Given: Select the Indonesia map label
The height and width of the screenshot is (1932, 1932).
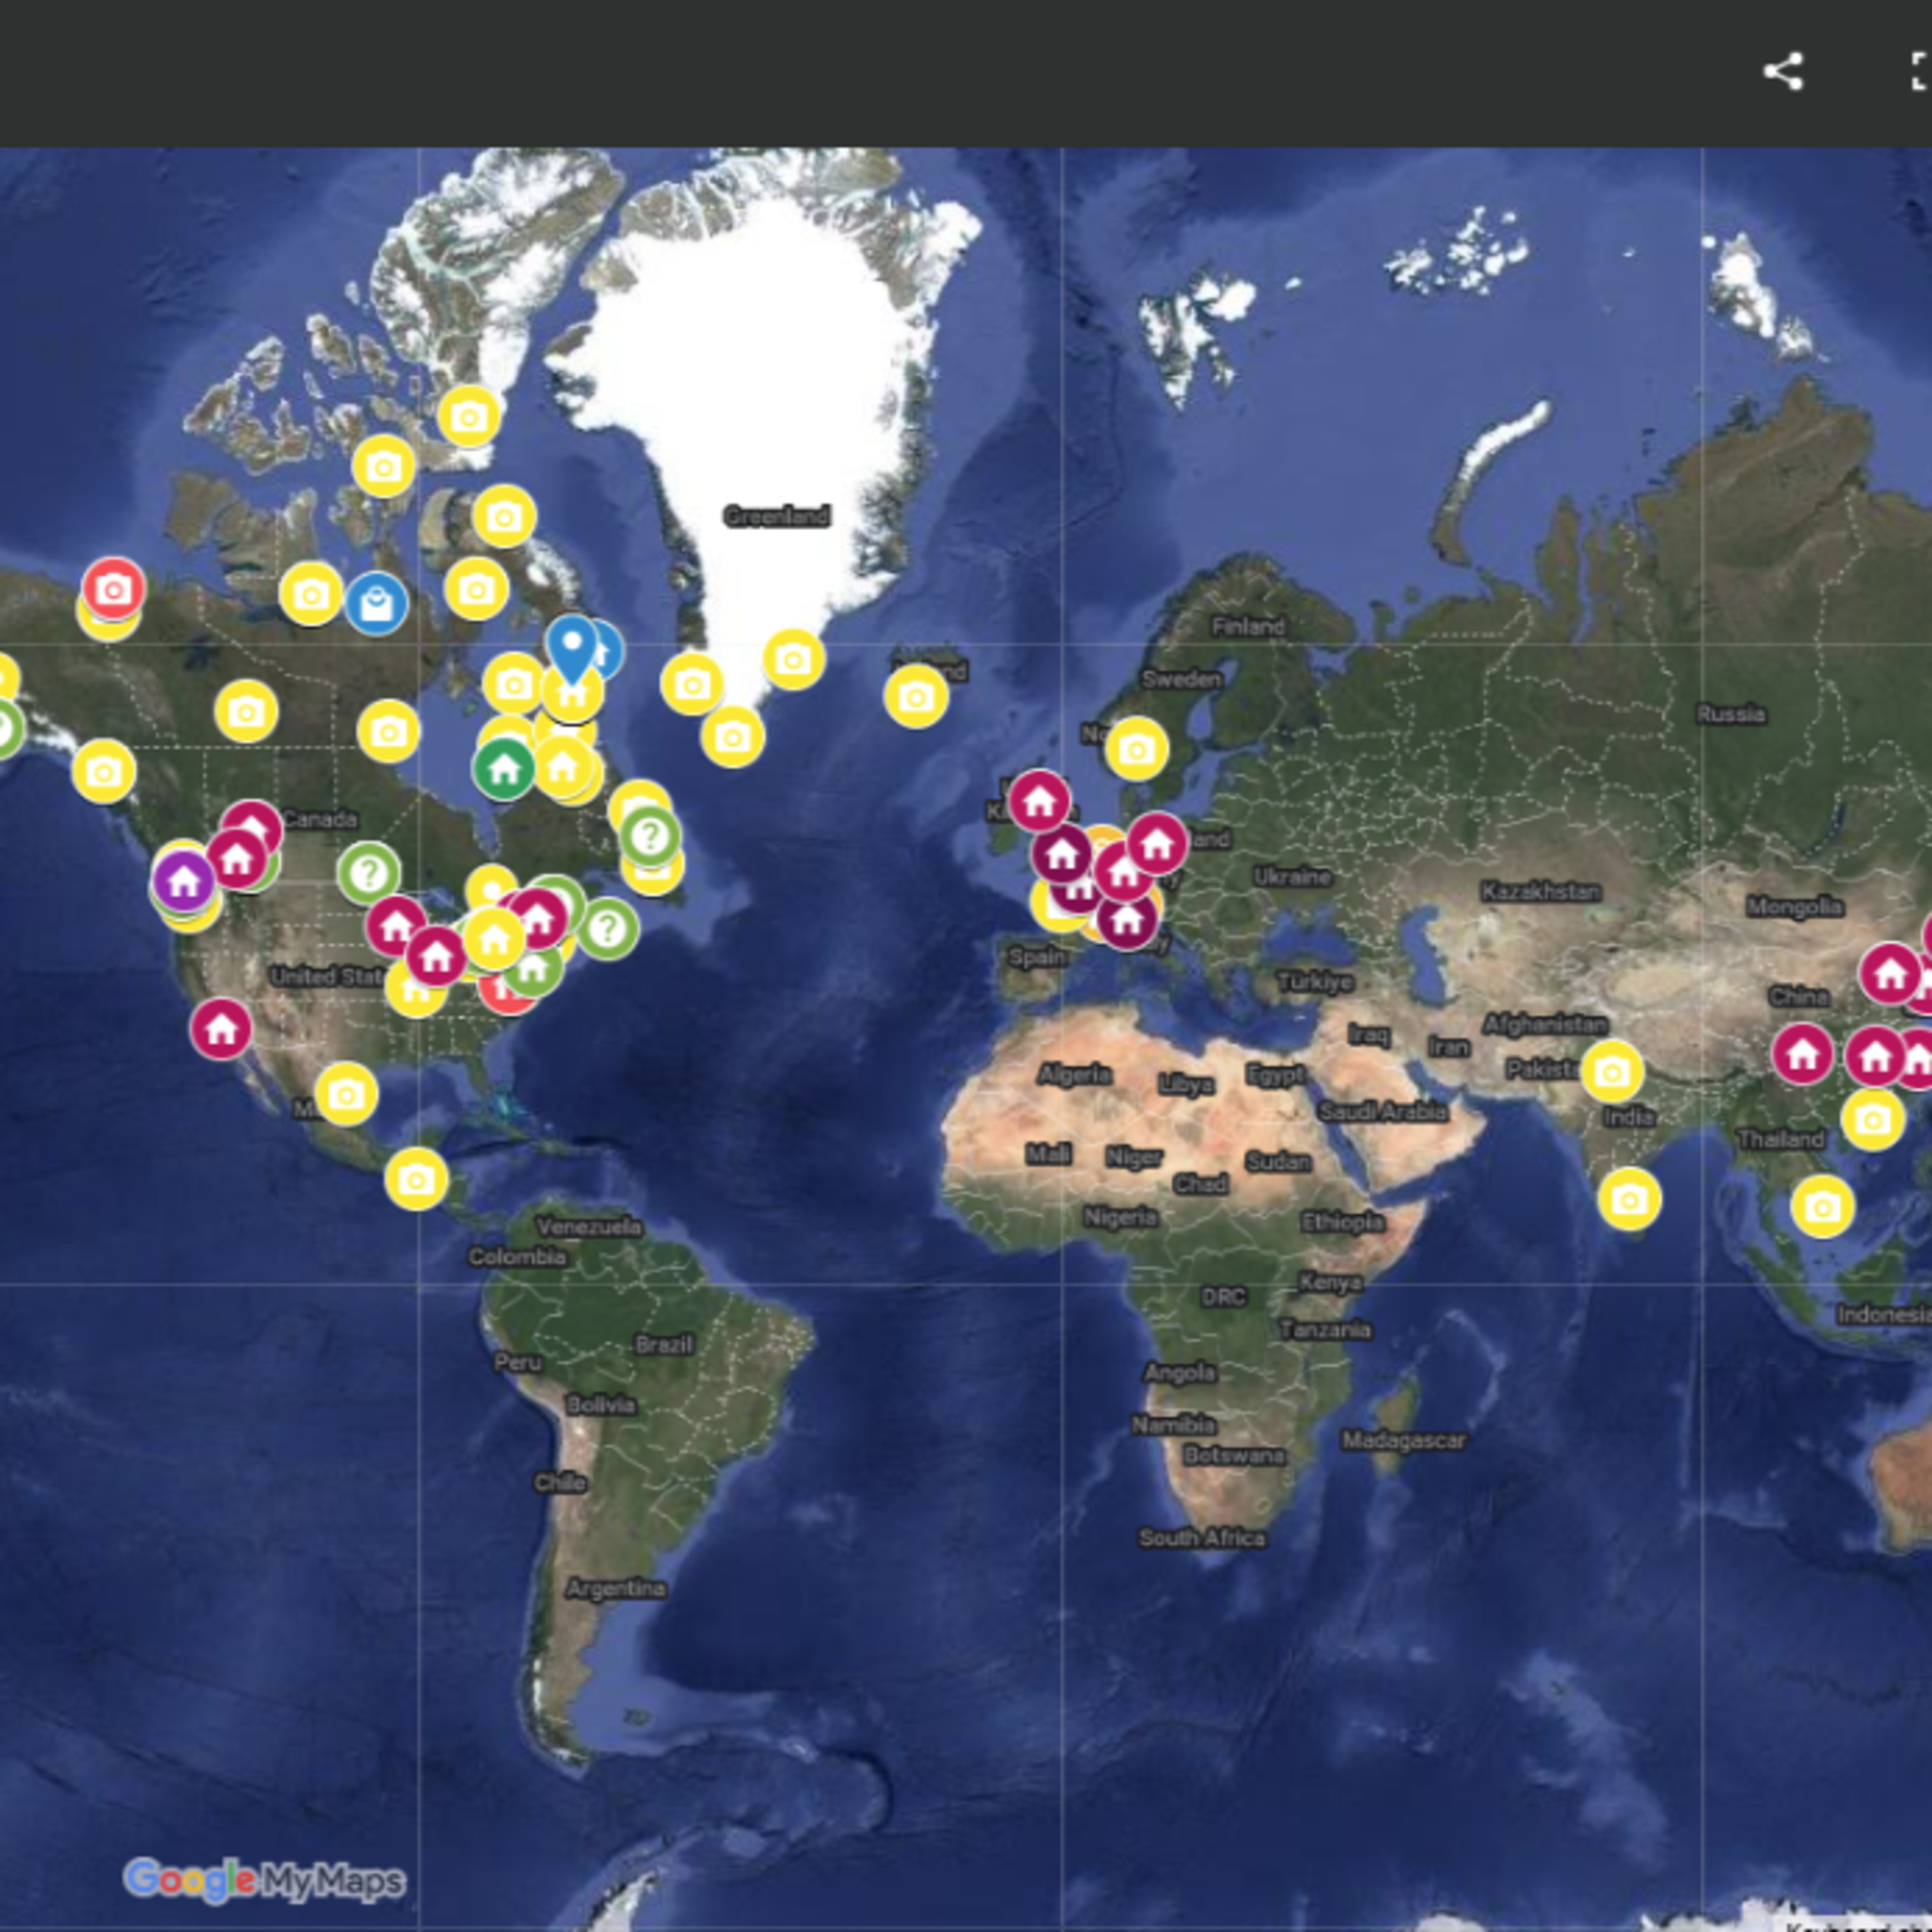Looking at the screenshot, I should 1884,1315.
